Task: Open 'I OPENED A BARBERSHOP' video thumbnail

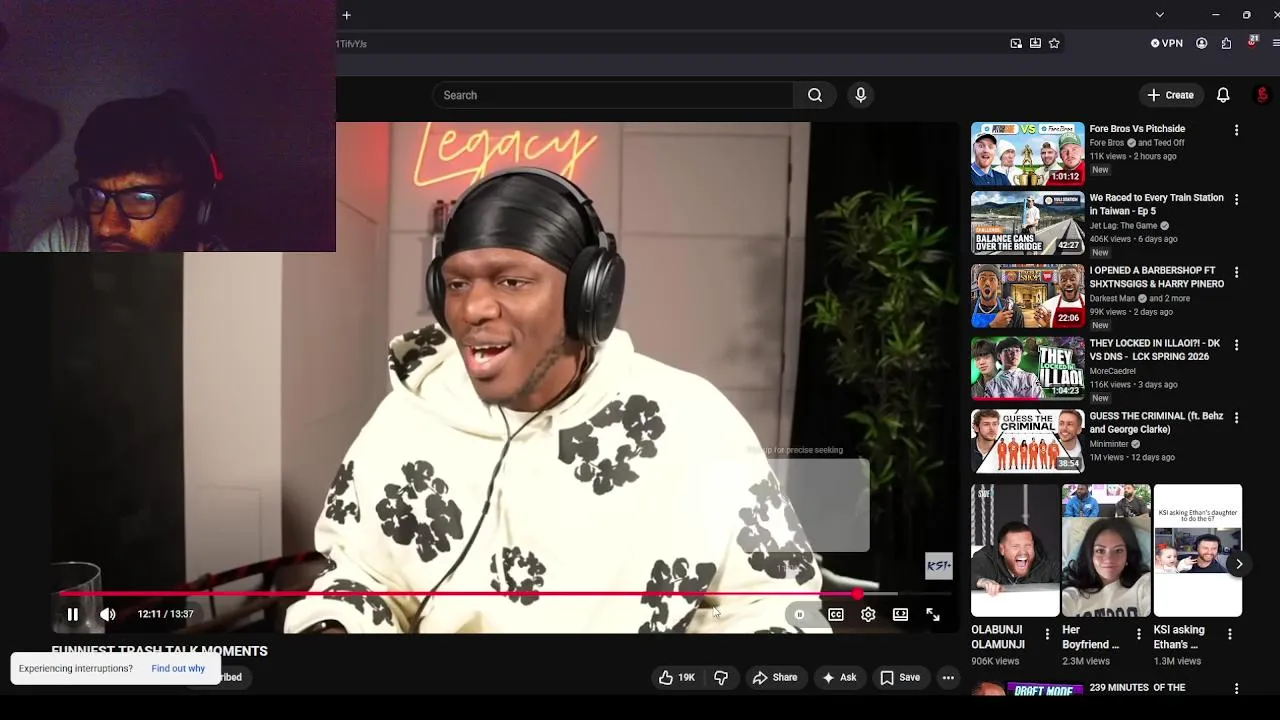Action: (1027, 296)
